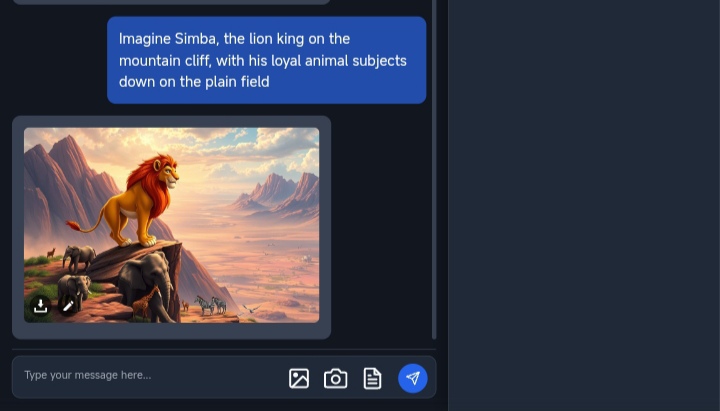Open the image upload picker icon

tap(299, 378)
